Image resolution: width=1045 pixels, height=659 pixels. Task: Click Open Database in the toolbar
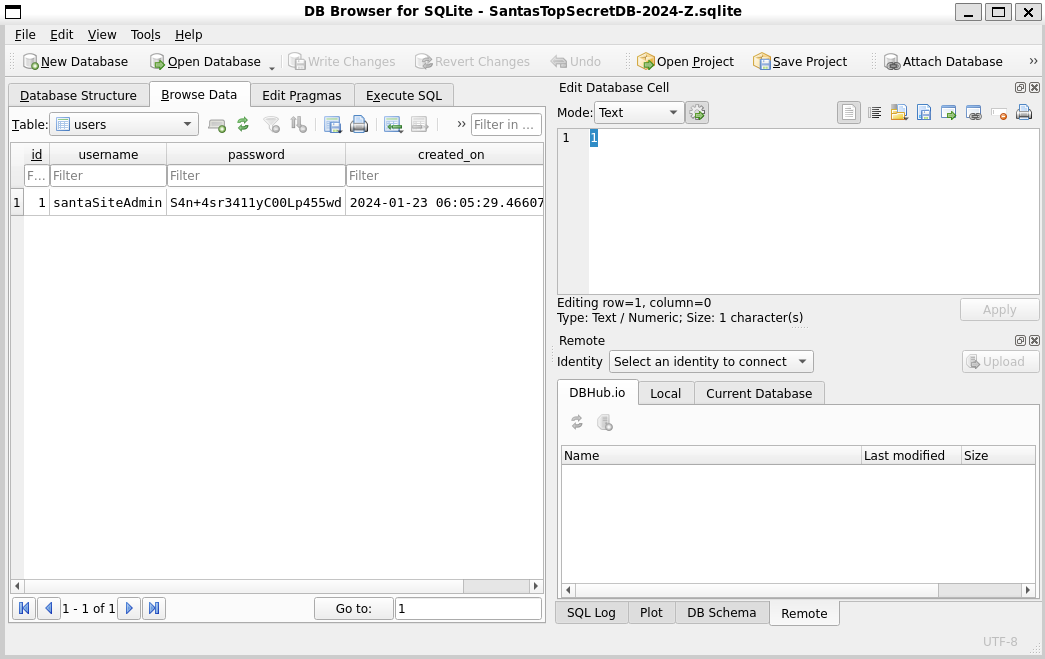pos(205,61)
